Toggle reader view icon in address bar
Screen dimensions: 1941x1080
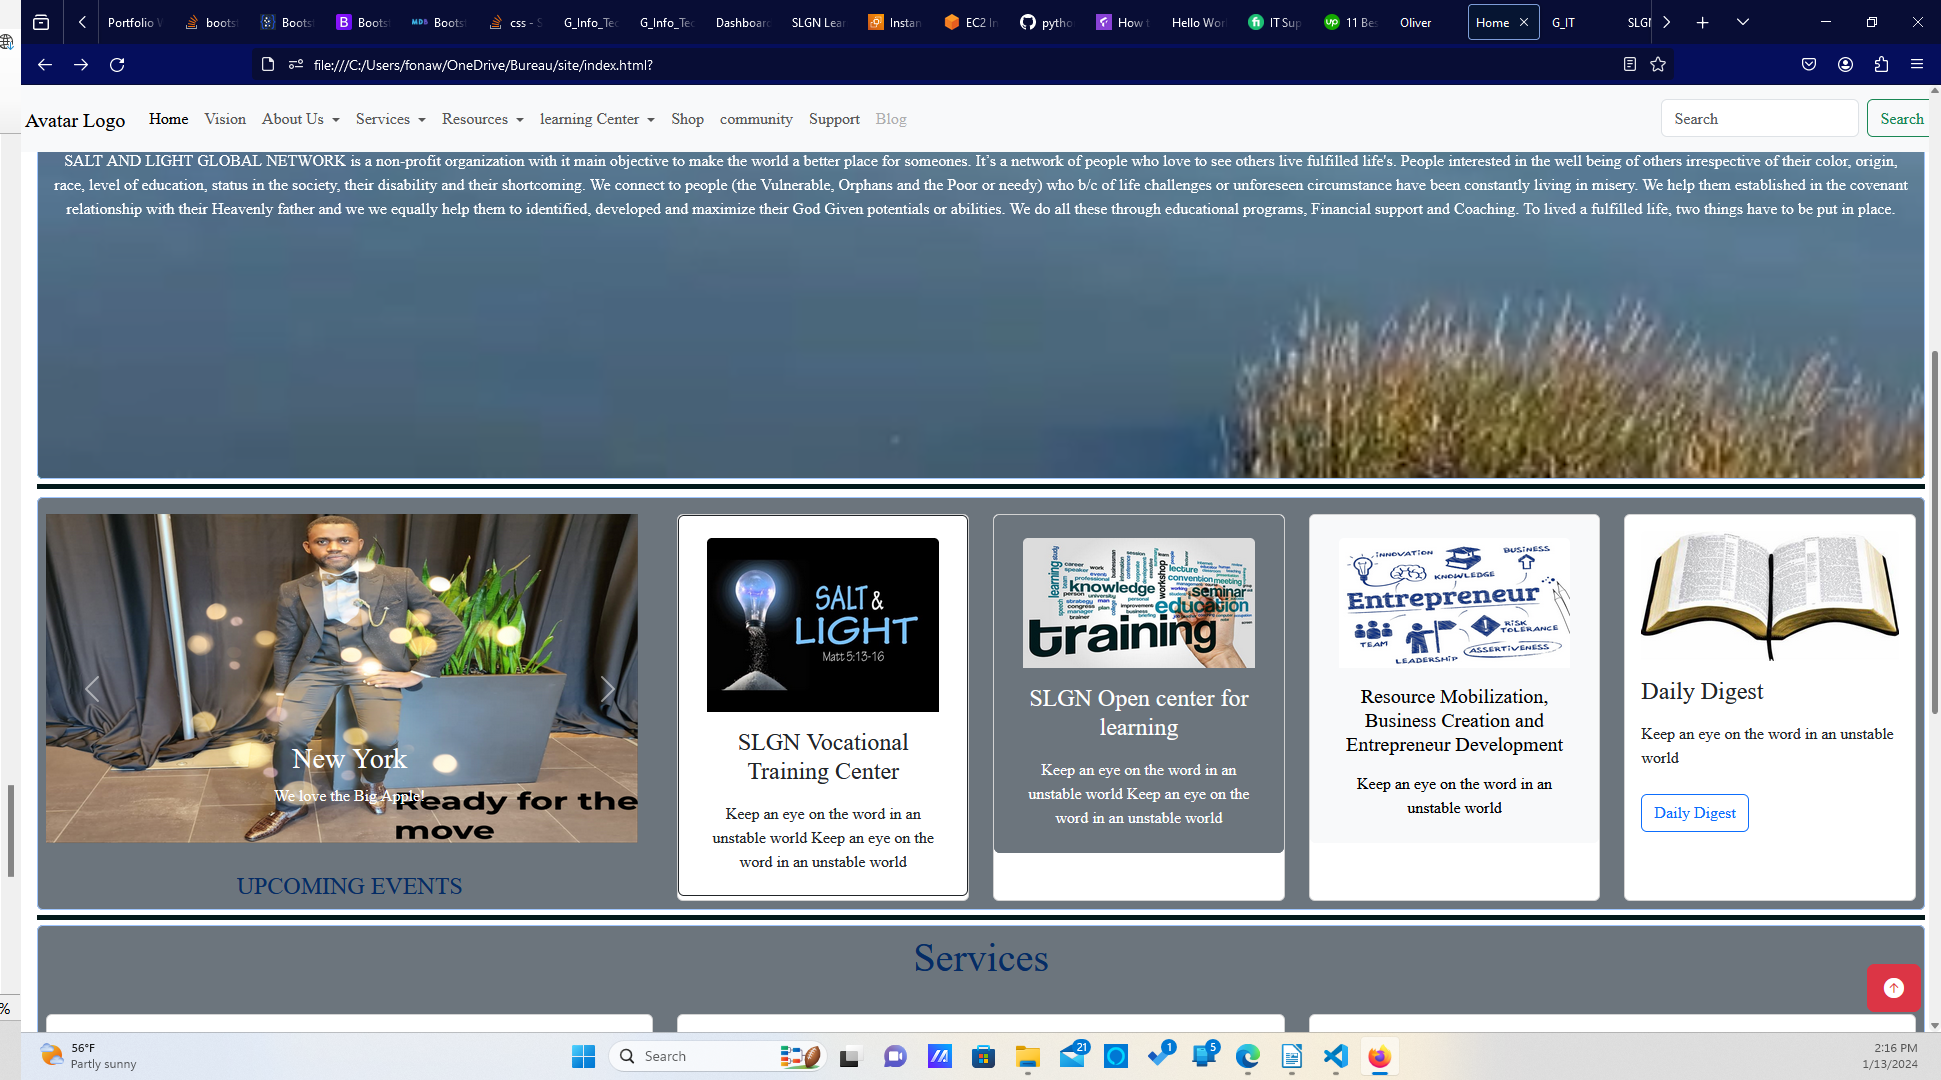tap(1629, 65)
